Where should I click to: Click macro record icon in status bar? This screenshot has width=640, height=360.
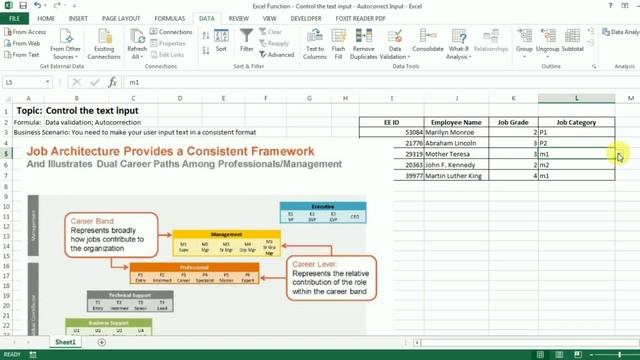pos(33,355)
